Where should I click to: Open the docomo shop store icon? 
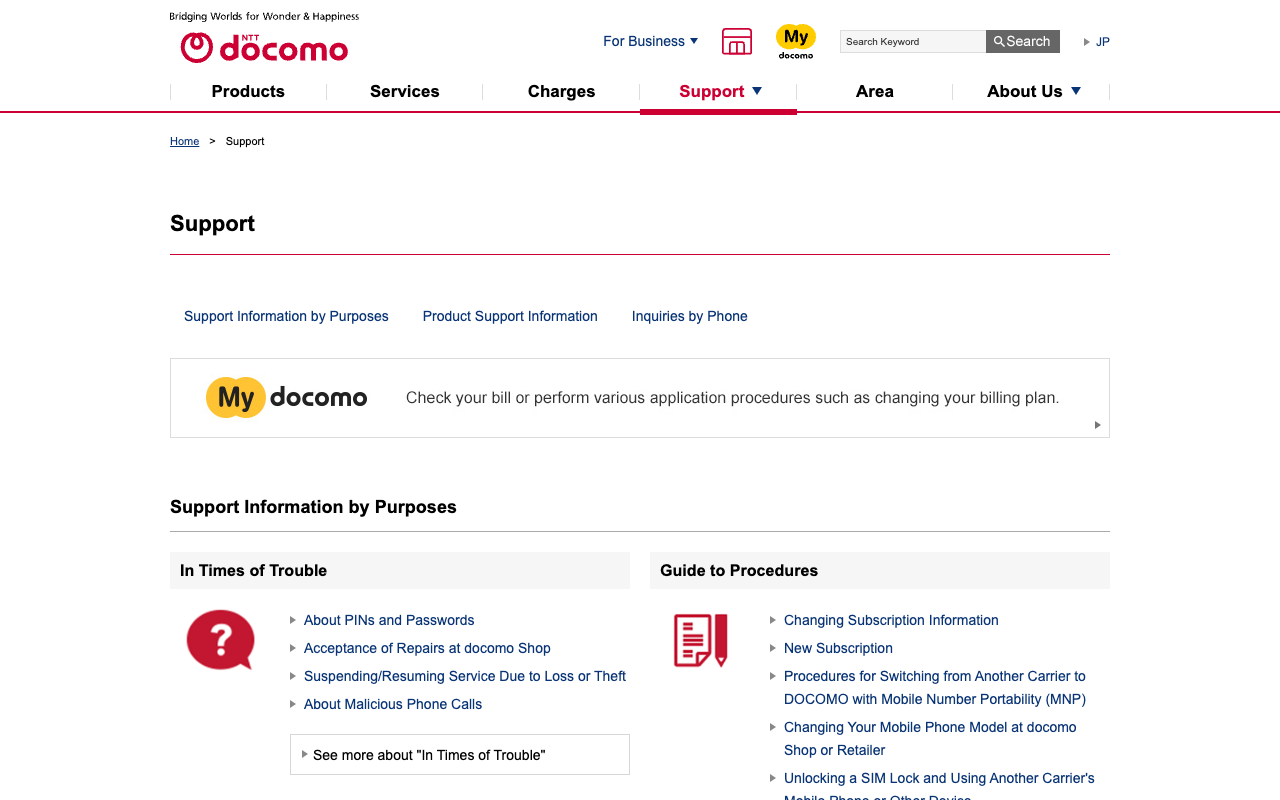point(737,41)
